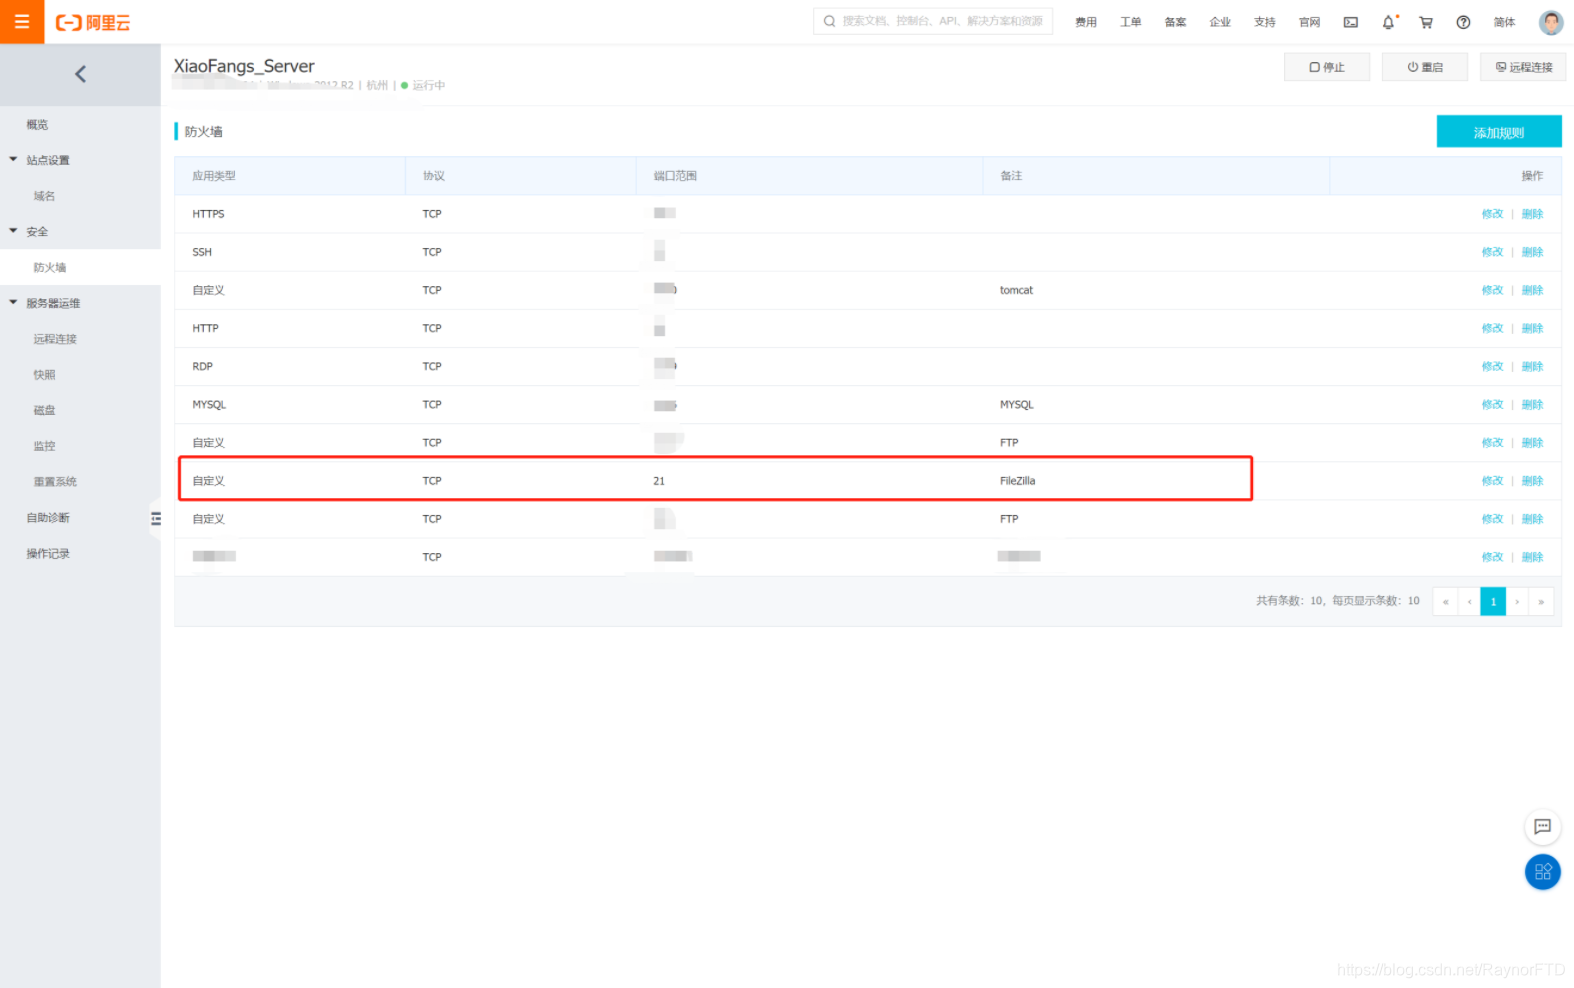
Task: Click 工单 in the top navigation
Action: tap(1131, 22)
